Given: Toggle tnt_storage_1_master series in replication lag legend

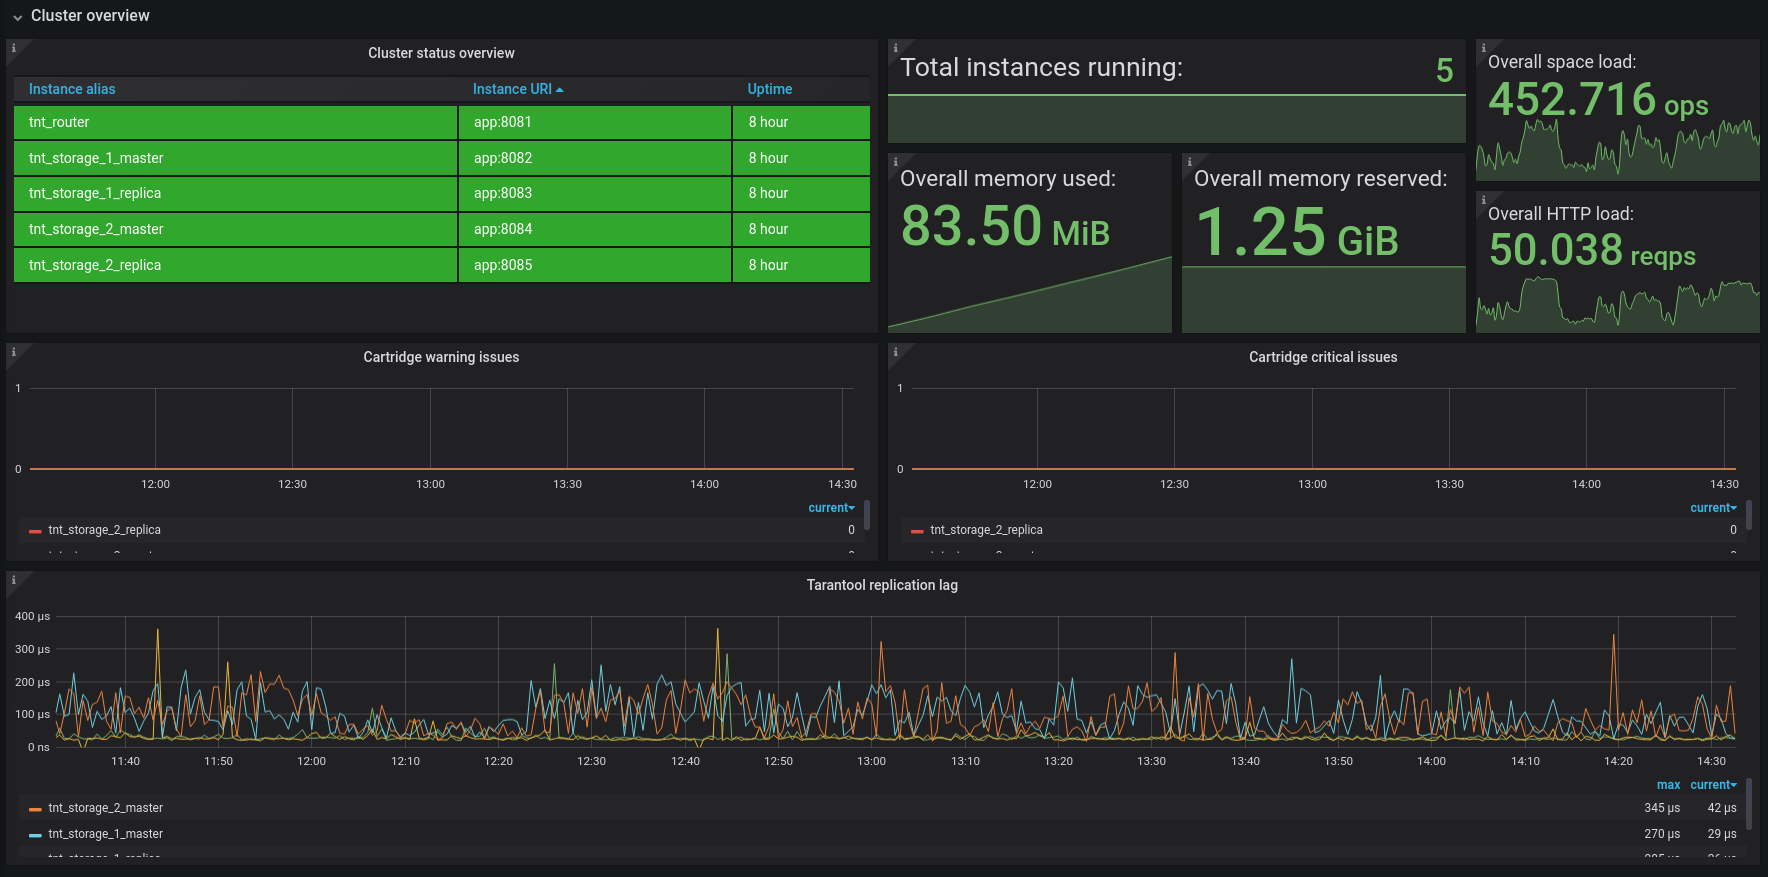Looking at the screenshot, I should [105, 834].
